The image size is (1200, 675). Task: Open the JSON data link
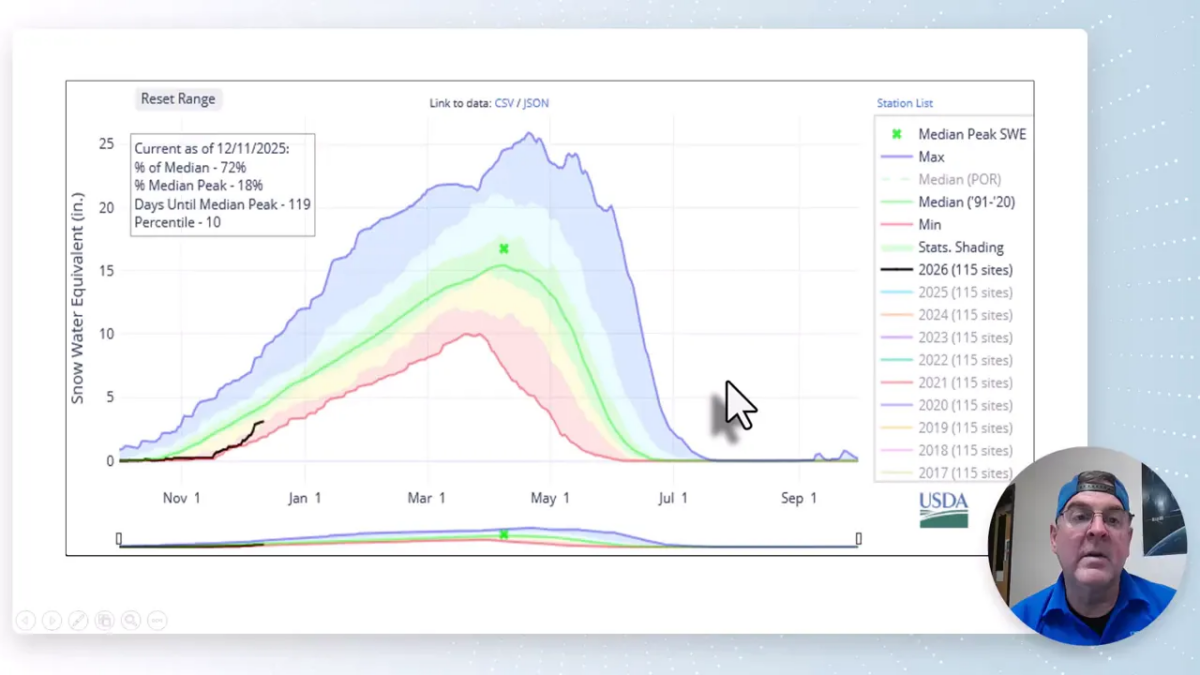(535, 103)
